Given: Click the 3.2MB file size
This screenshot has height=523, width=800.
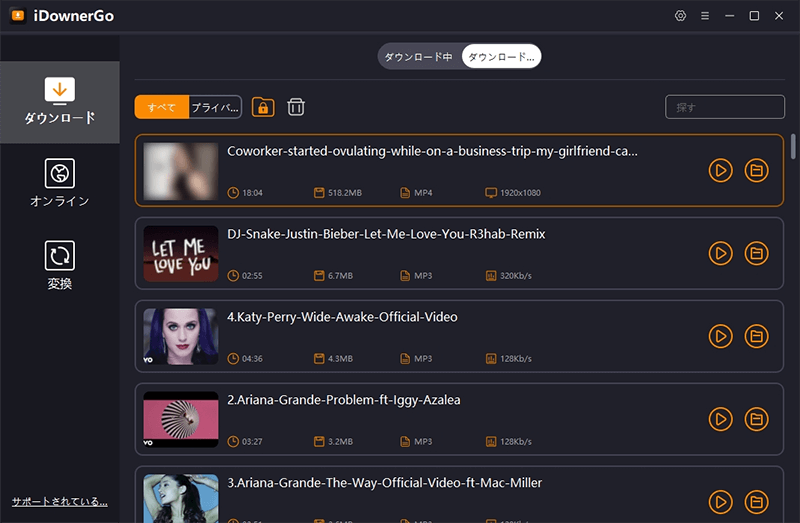Looking at the screenshot, I should pyautogui.click(x=340, y=442).
